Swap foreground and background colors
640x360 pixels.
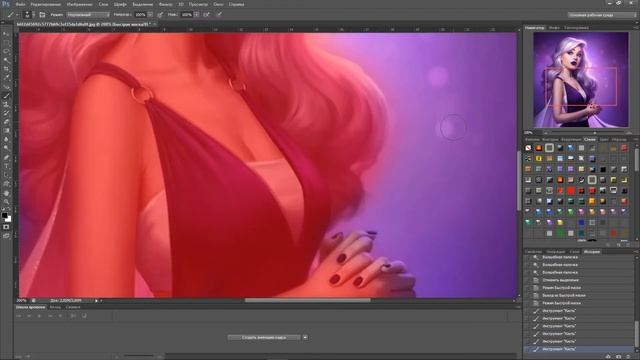(x=9, y=210)
